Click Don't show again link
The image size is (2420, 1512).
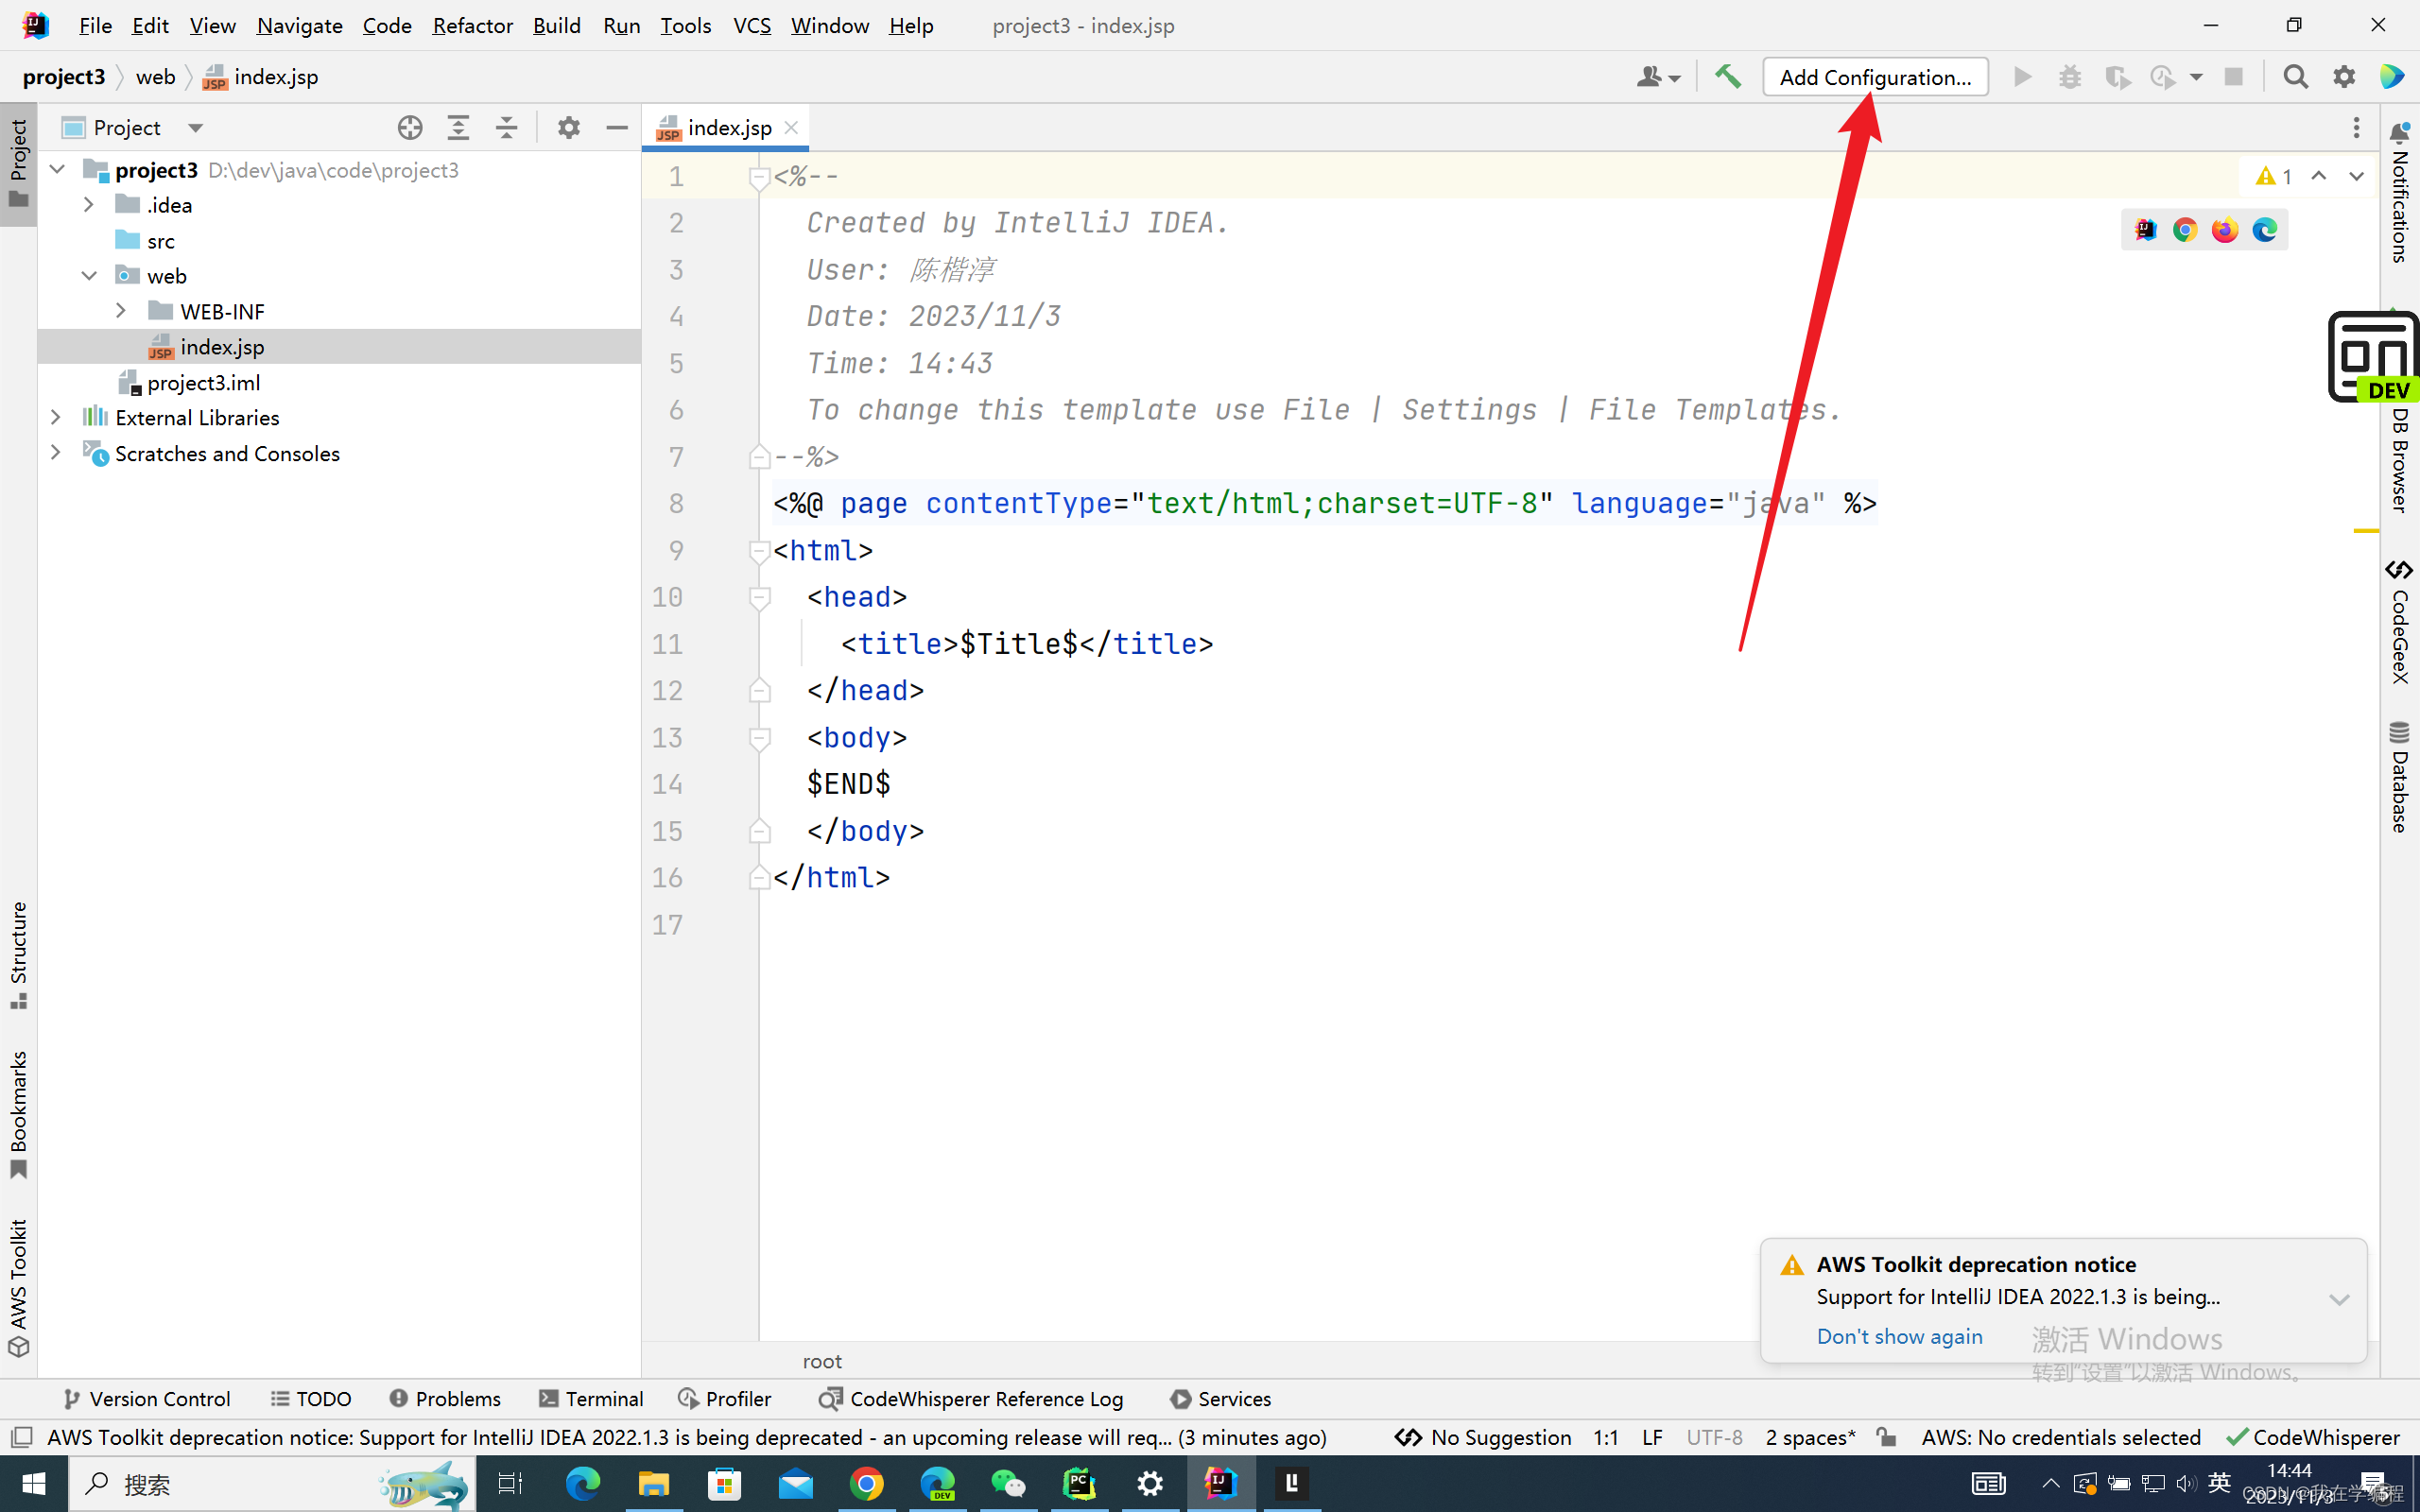(1899, 1336)
